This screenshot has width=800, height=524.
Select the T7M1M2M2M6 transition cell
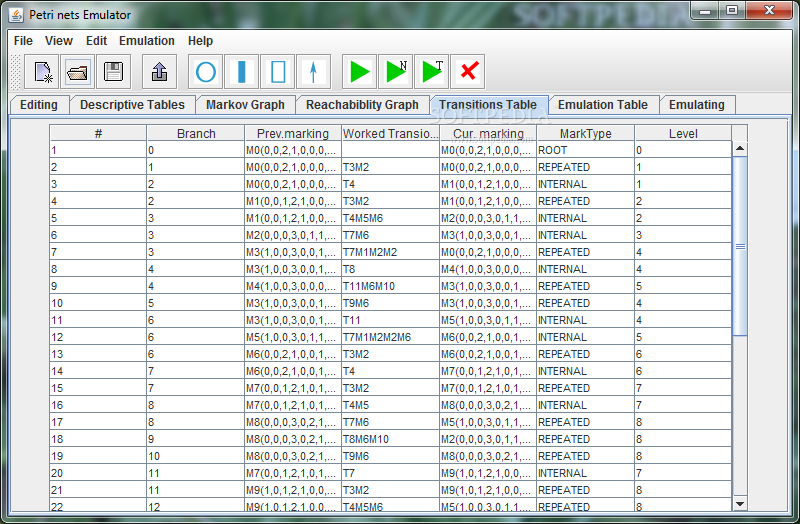pos(390,337)
